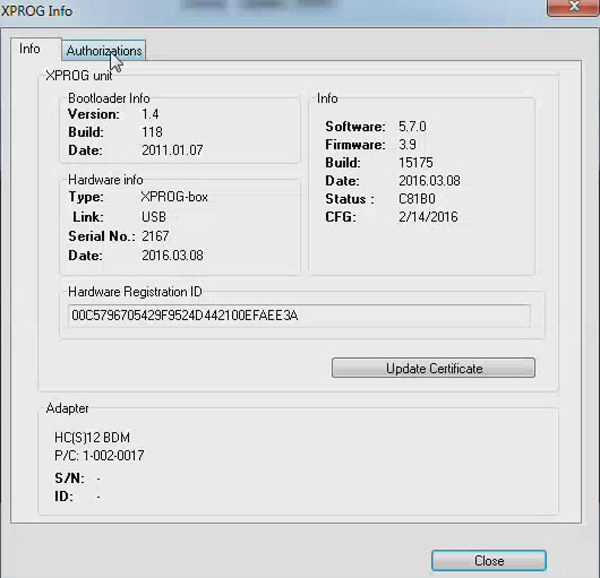The height and width of the screenshot is (578, 600).
Task: Close the XPROG Info window with X
Action: click(x=574, y=7)
